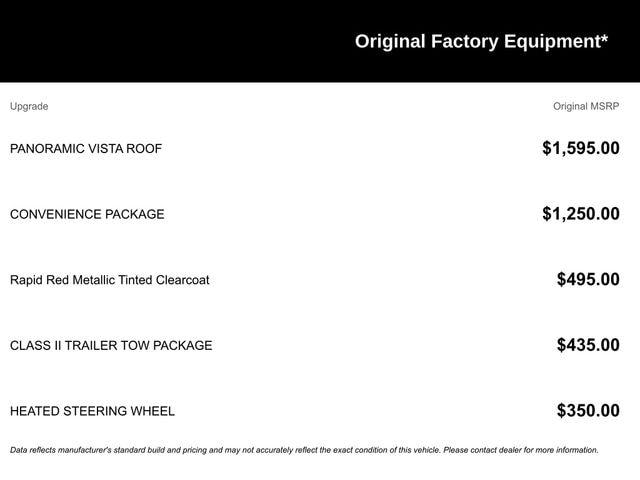
Task: Click the word 'WHEEL' in the last upgrade
Action: tap(153, 411)
